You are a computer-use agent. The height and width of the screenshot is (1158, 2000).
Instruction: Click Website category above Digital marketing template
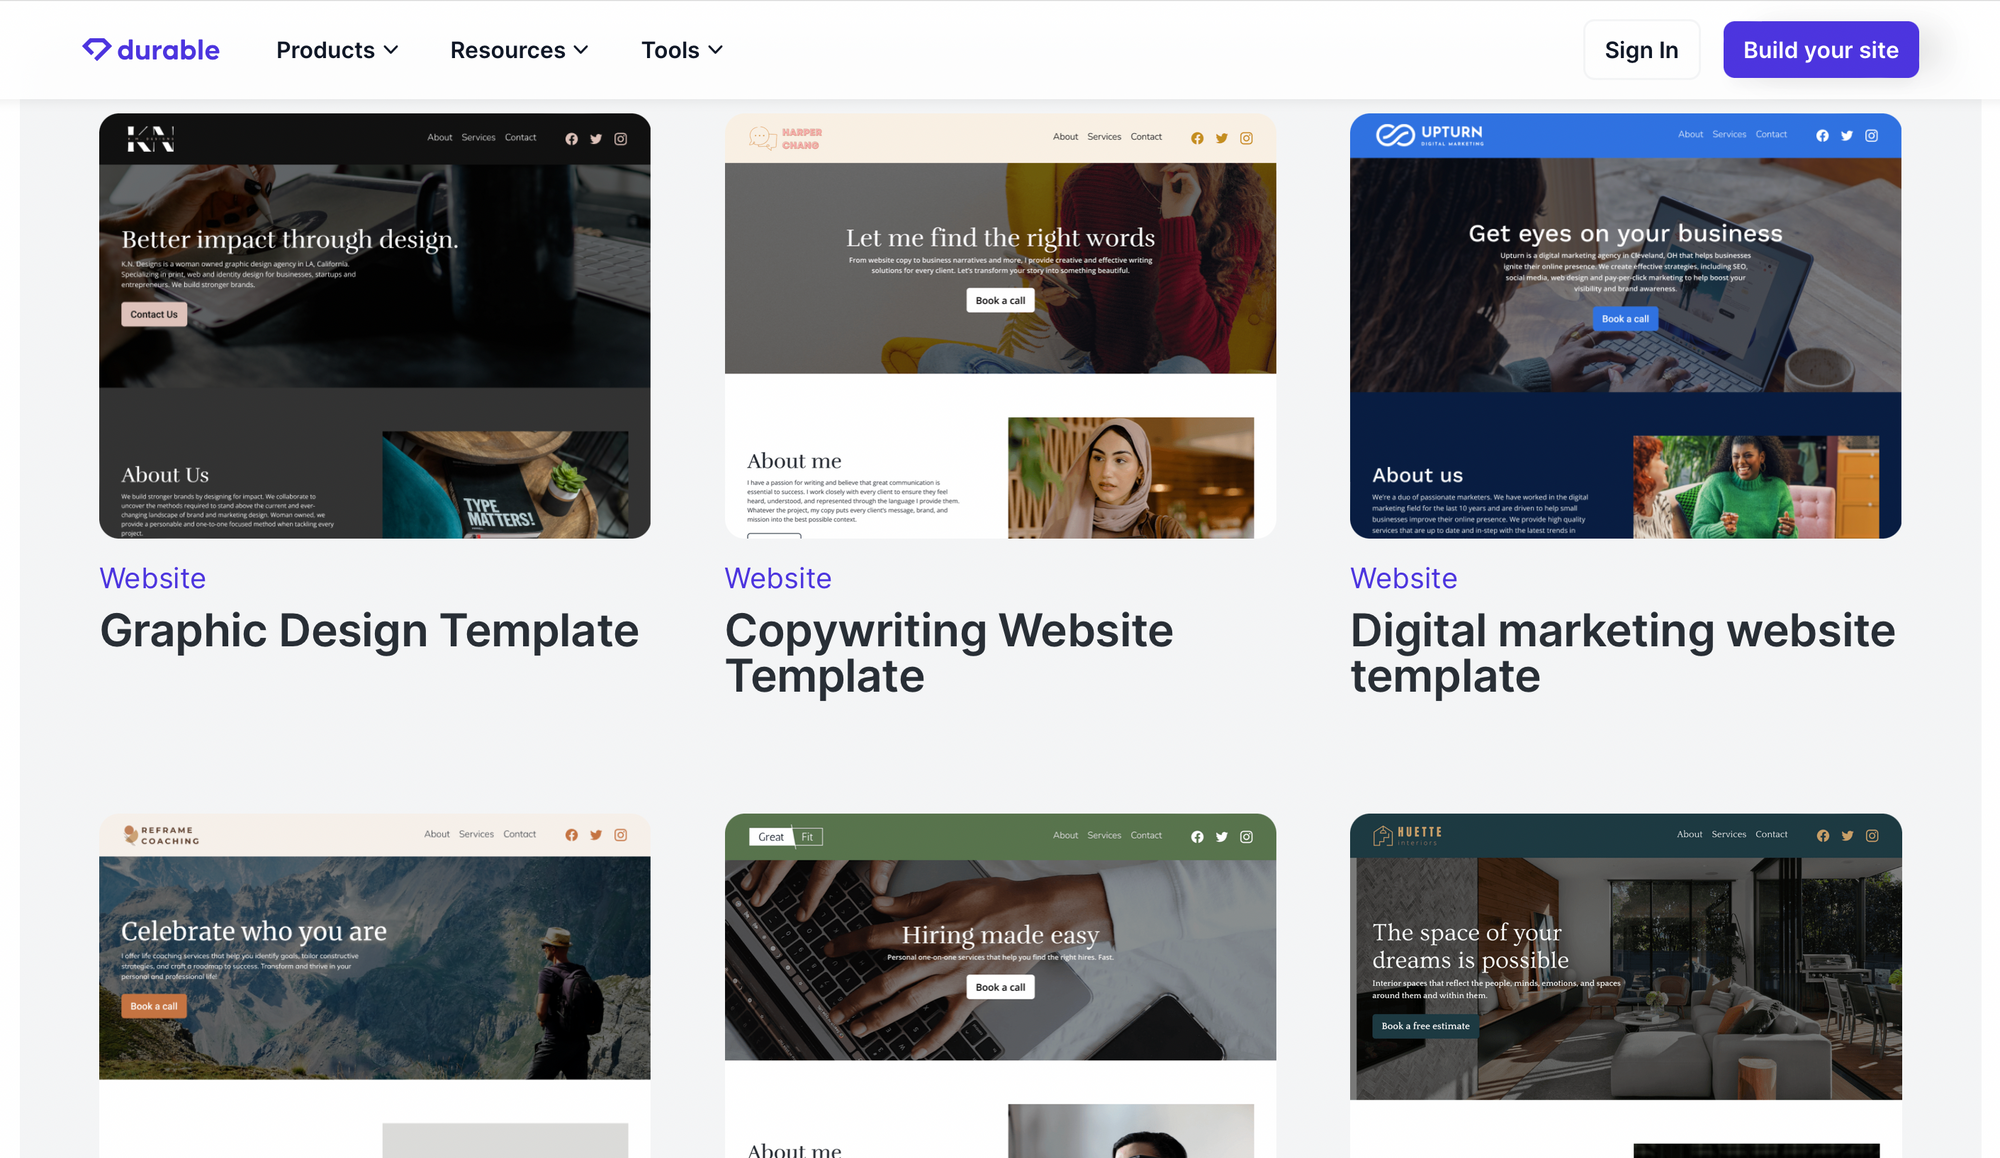pyautogui.click(x=1403, y=578)
